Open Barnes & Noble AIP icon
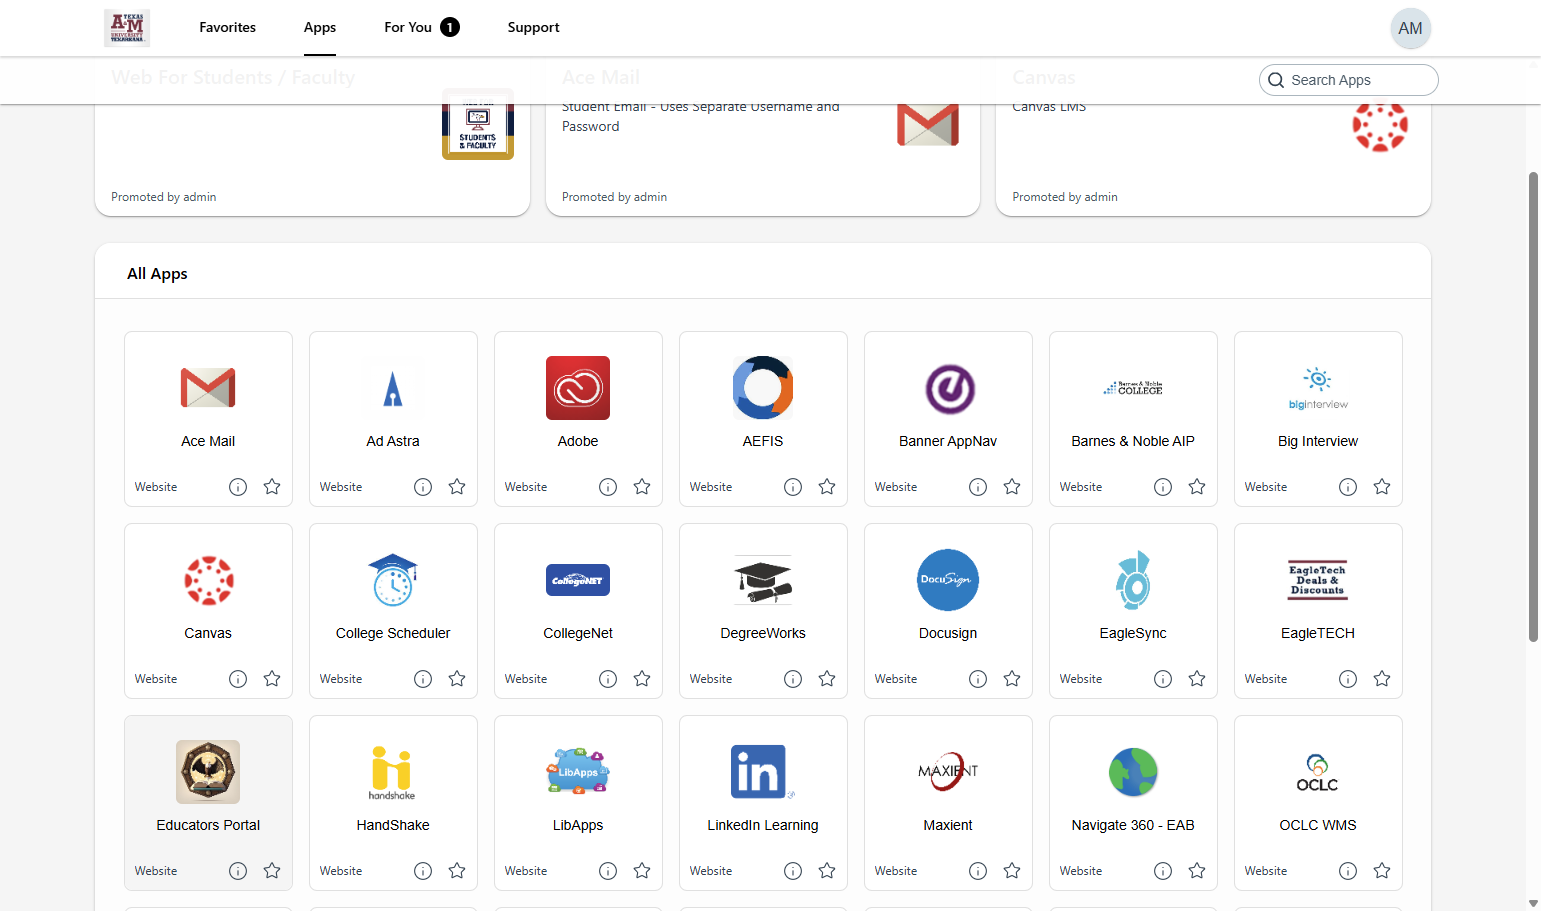The image size is (1541, 911). (x=1133, y=388)
